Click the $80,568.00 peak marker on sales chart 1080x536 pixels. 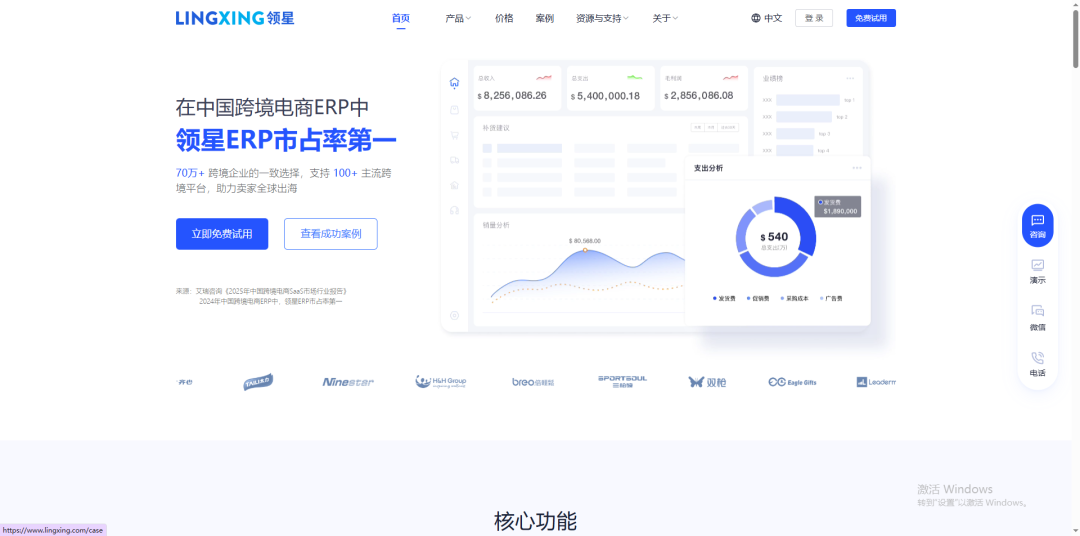[x=585, y=249]
